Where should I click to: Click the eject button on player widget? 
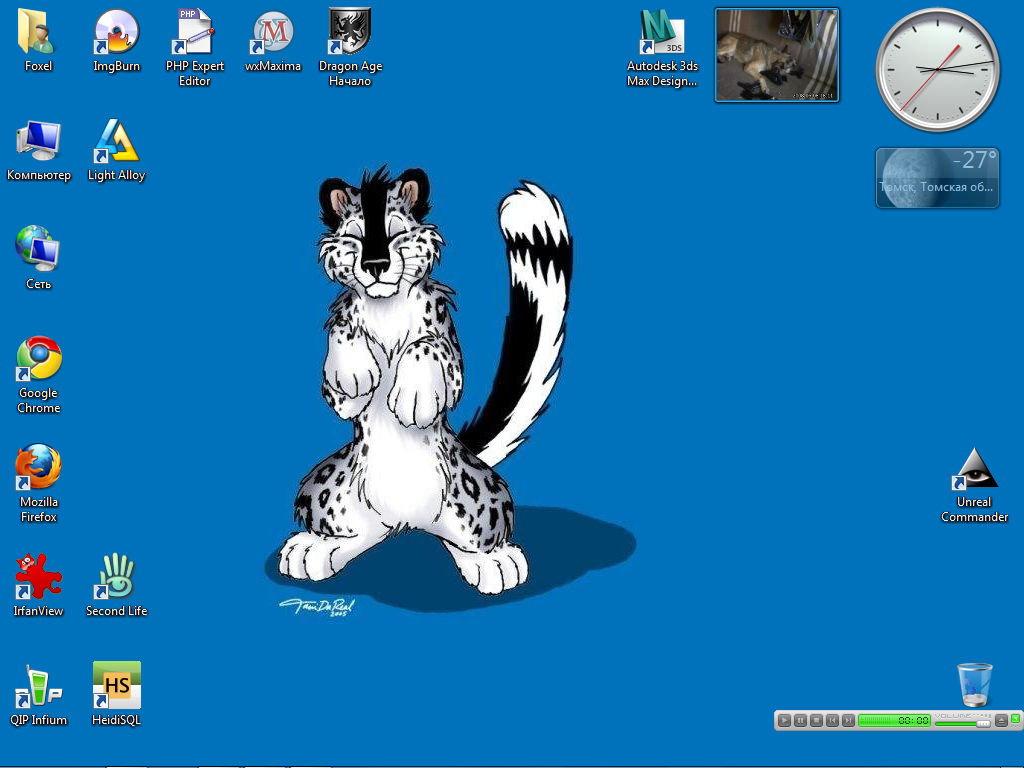[1000, 720]
